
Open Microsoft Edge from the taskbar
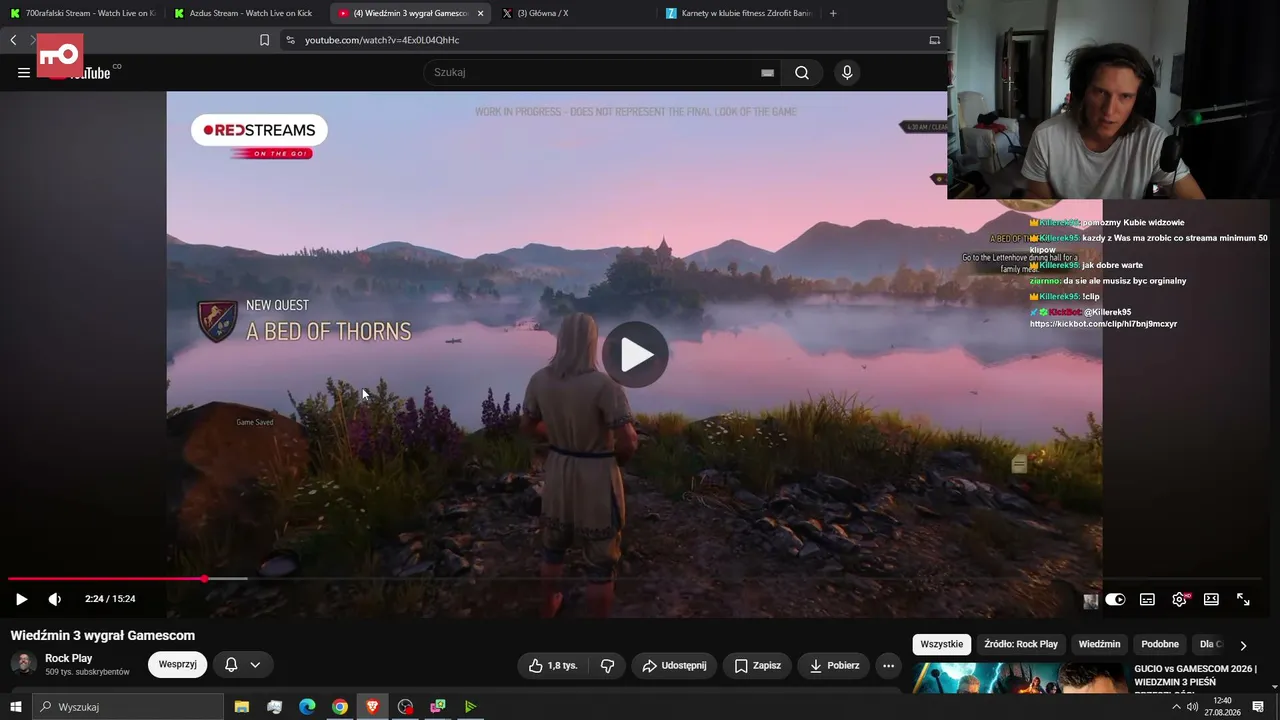click(x=307, y=707)
